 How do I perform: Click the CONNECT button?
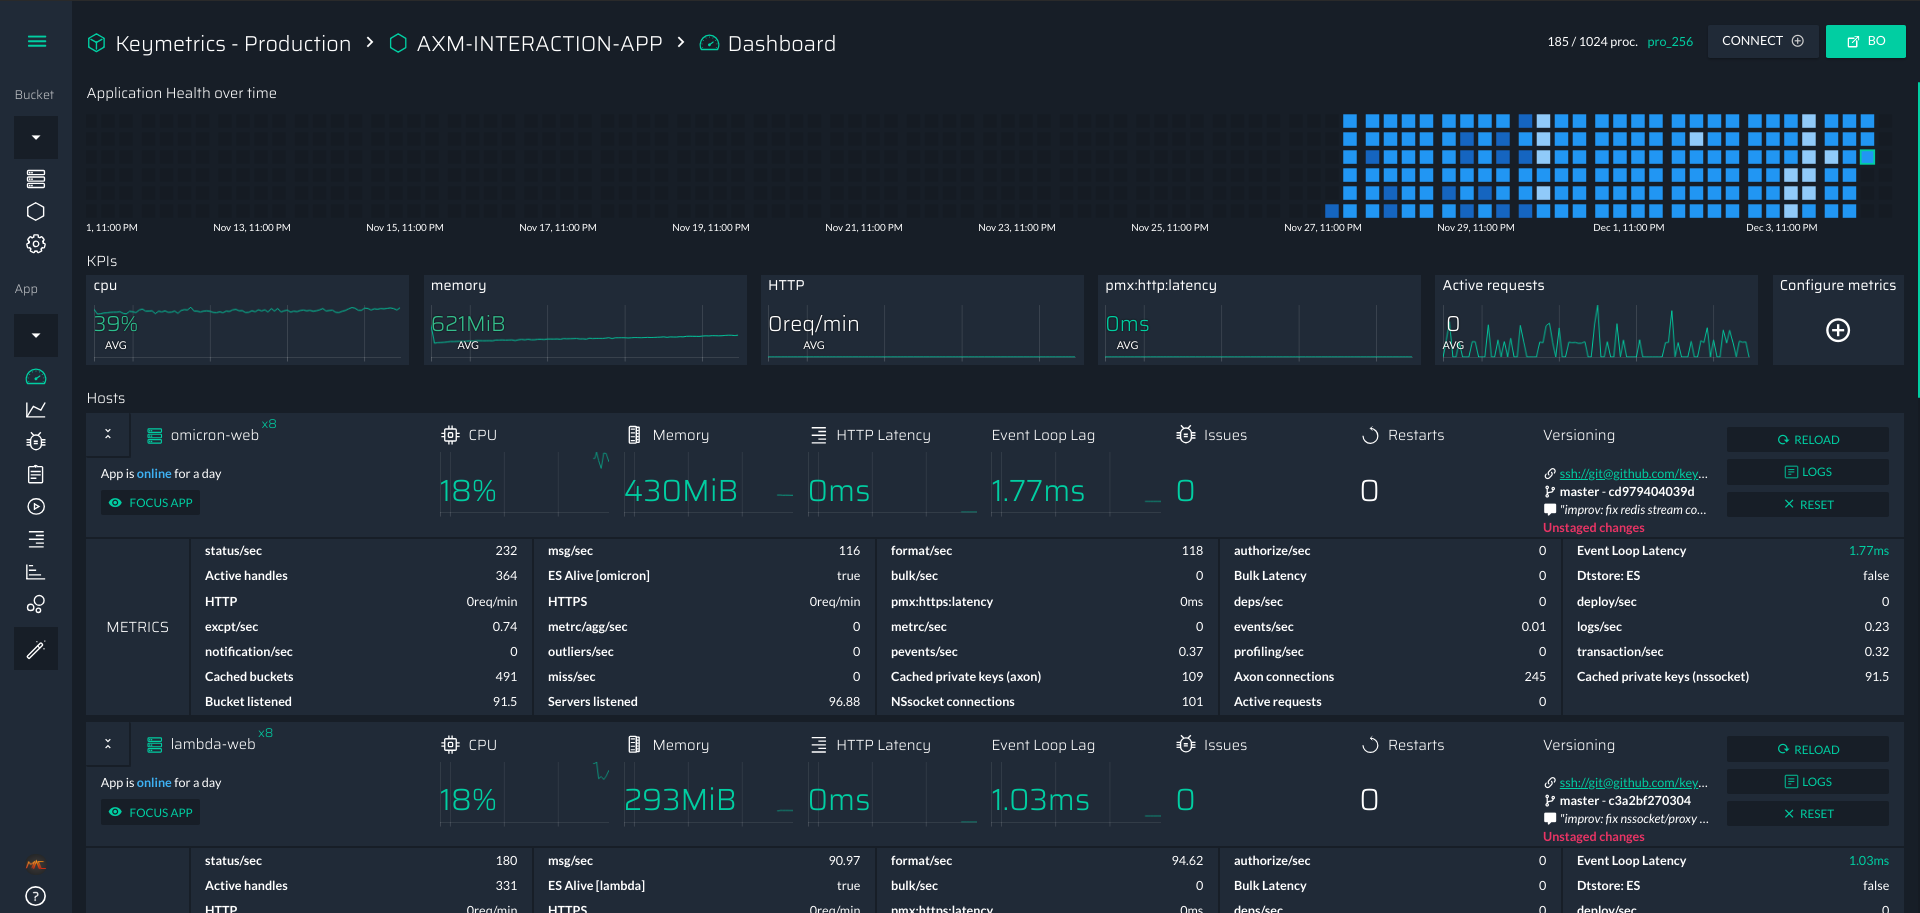point(1762,41)
